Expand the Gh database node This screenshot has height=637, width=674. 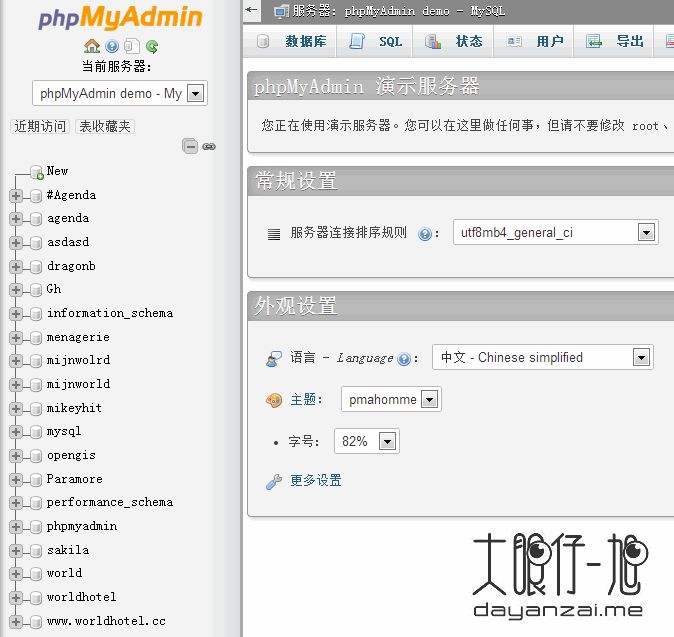[x=15, y=290]
